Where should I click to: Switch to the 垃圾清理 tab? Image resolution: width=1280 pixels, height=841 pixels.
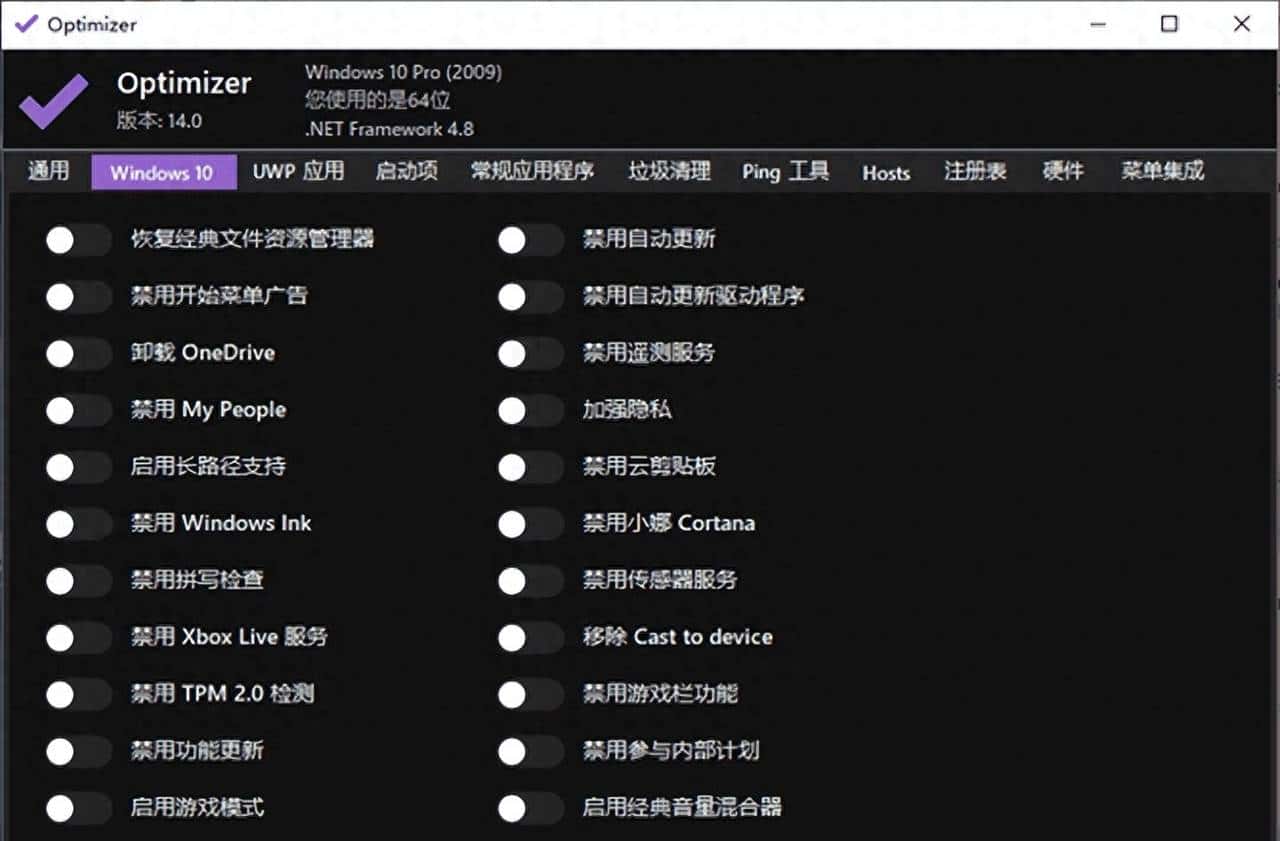point(668,171)
